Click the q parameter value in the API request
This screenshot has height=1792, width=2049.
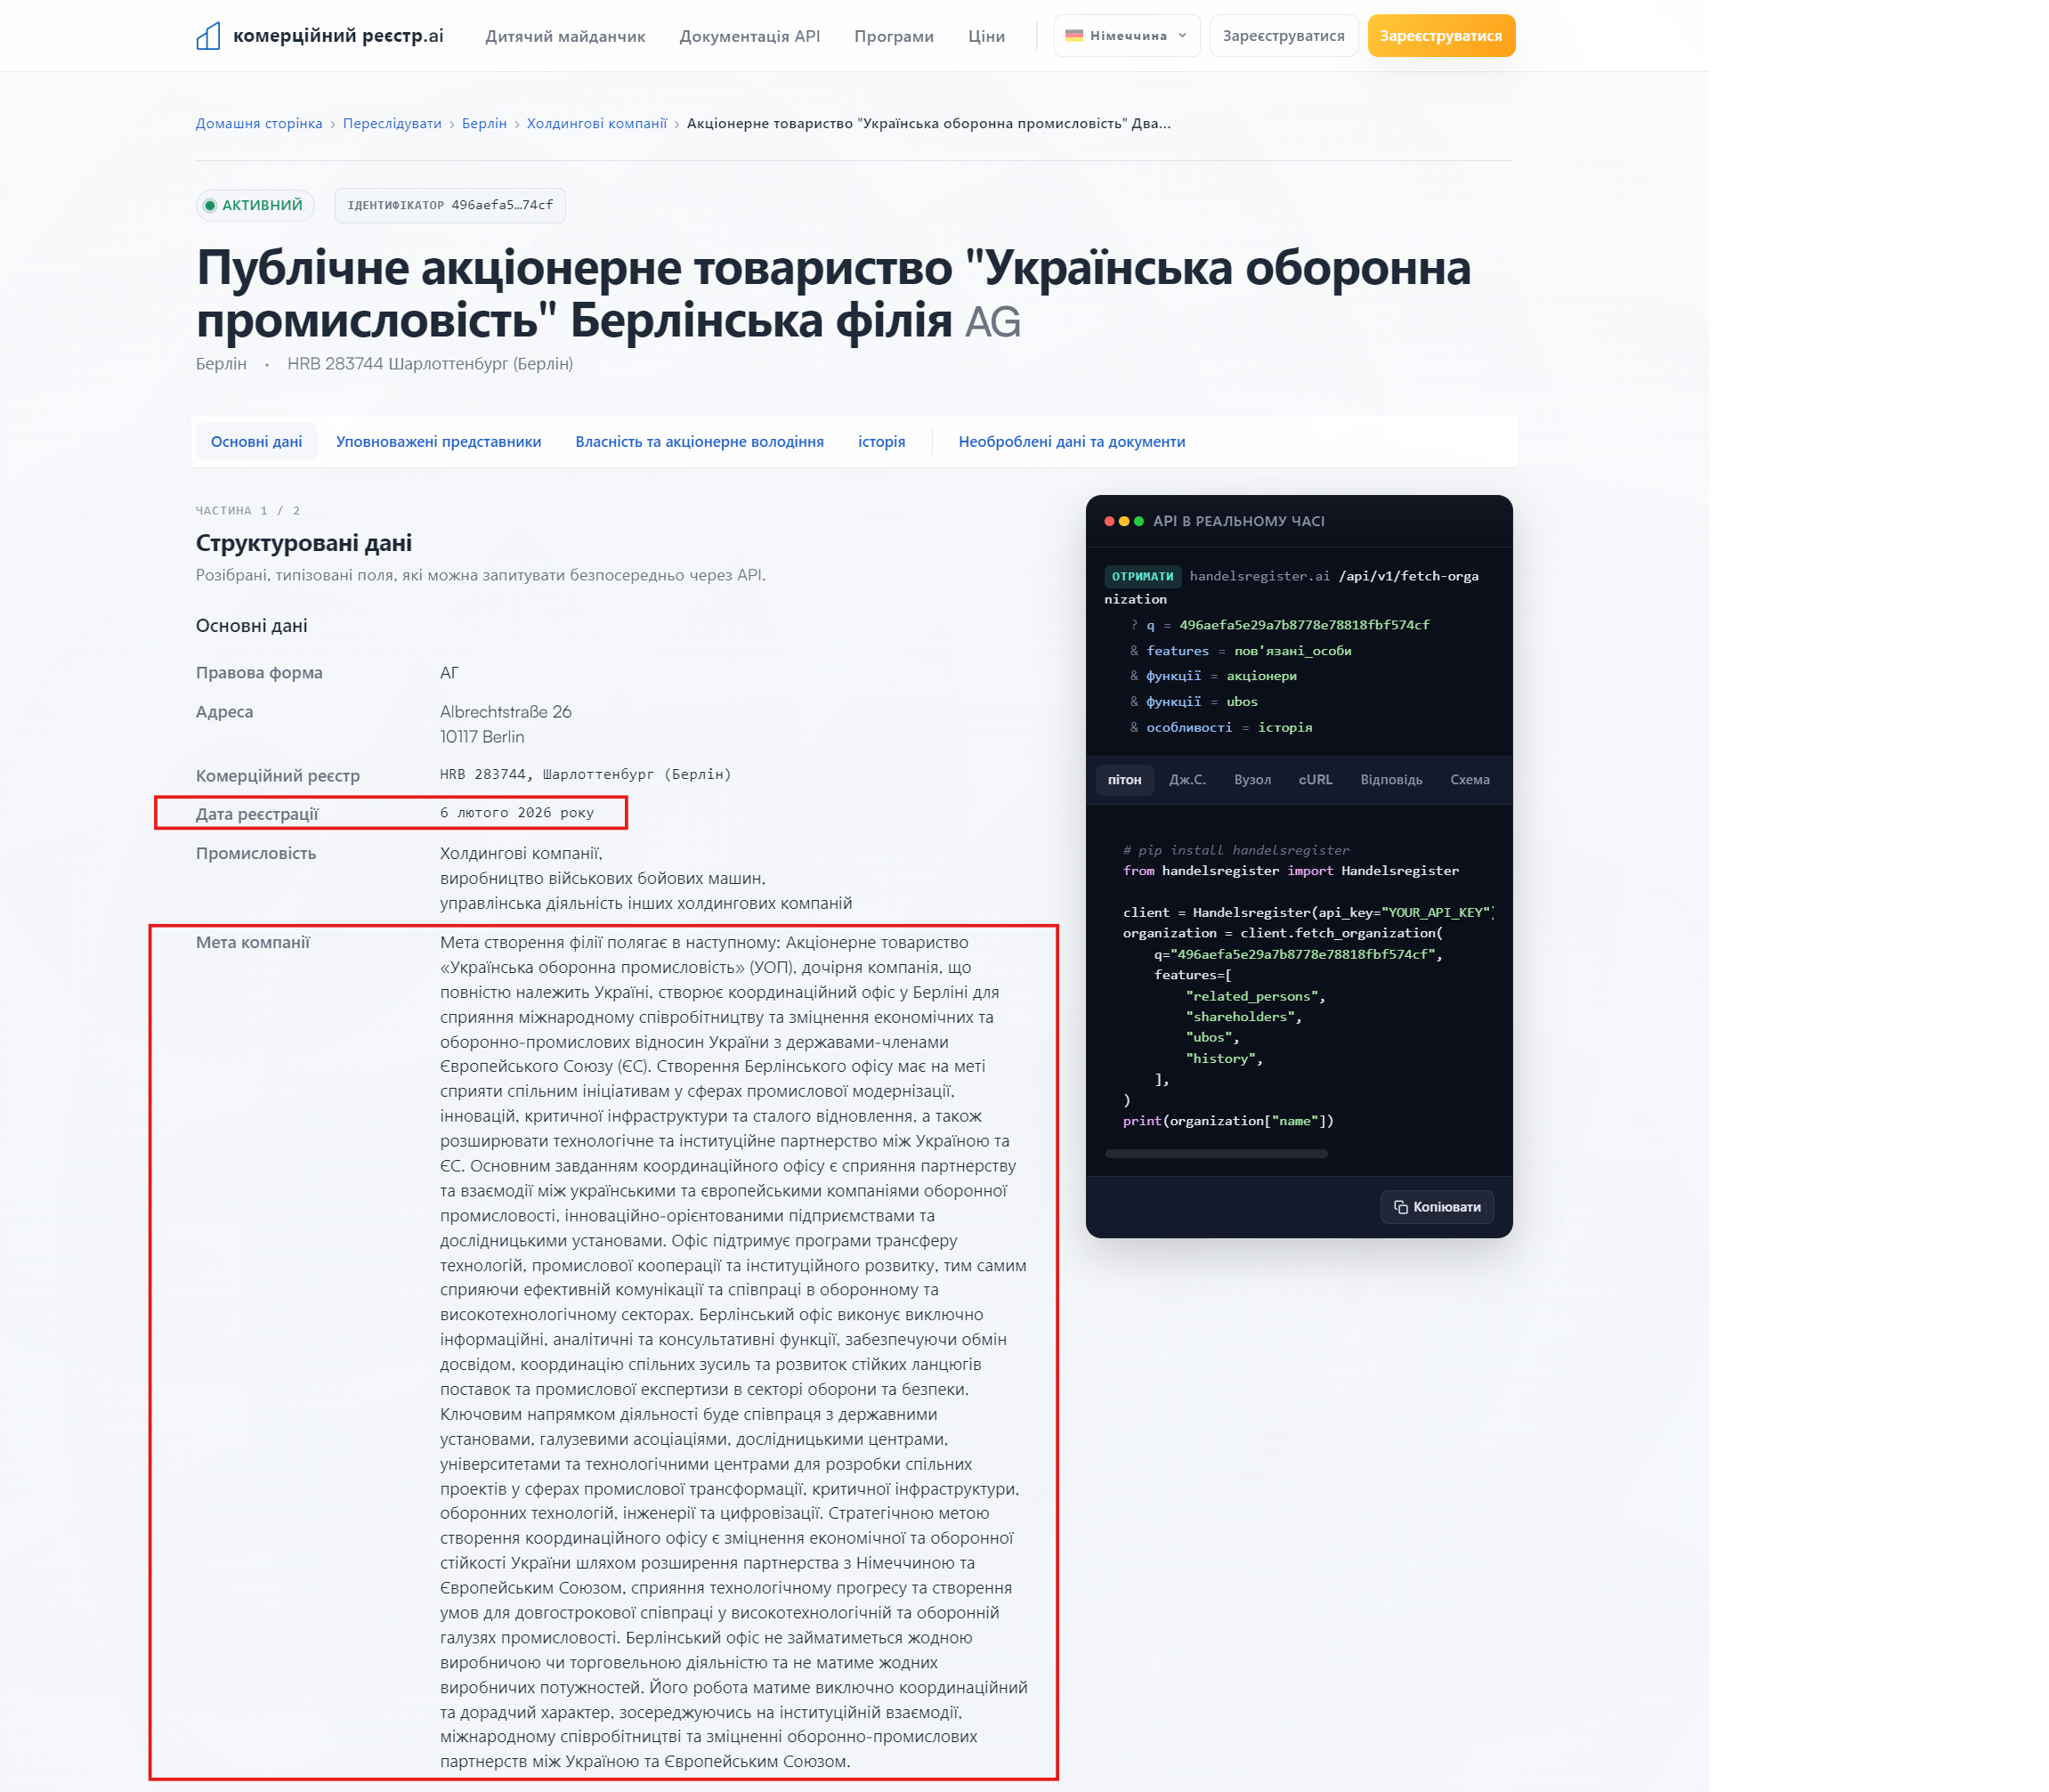tap(1304, 624)
